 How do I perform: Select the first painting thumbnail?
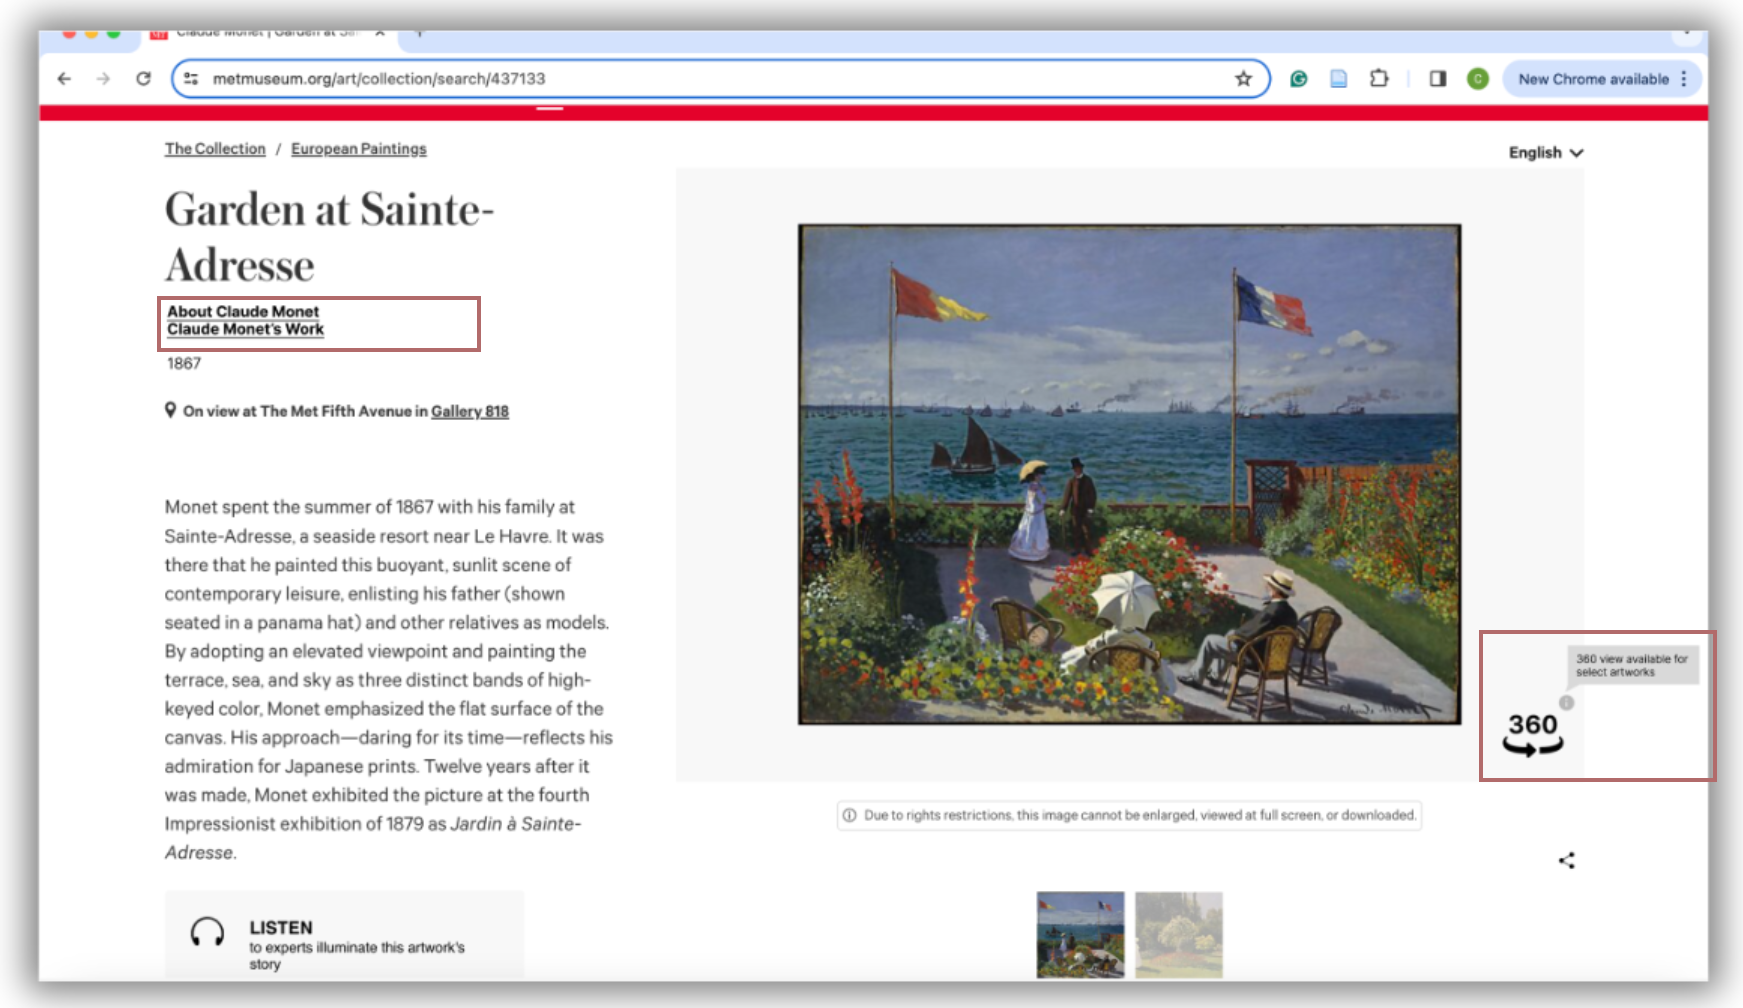[1080, 934]
